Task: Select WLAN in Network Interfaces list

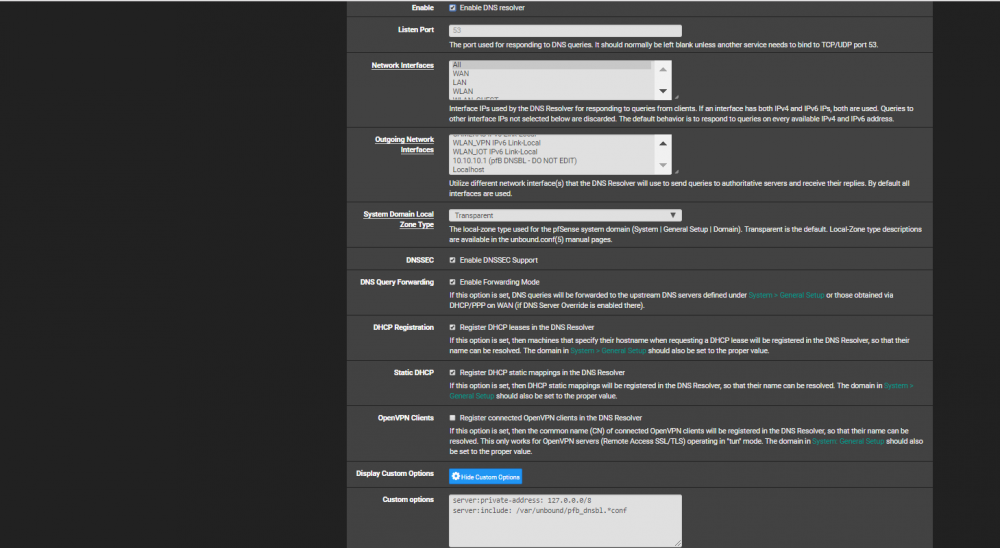Action: click(x=552, y=91)
